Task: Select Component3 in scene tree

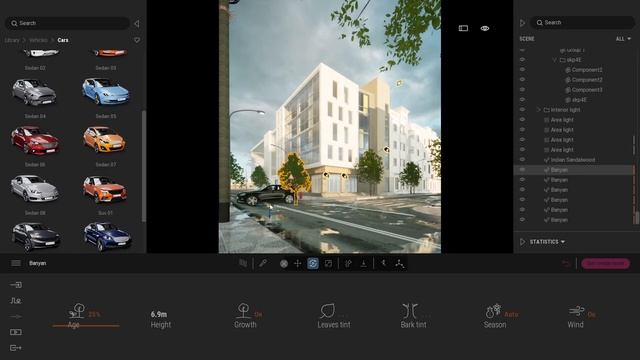Action: pos(587,90)
